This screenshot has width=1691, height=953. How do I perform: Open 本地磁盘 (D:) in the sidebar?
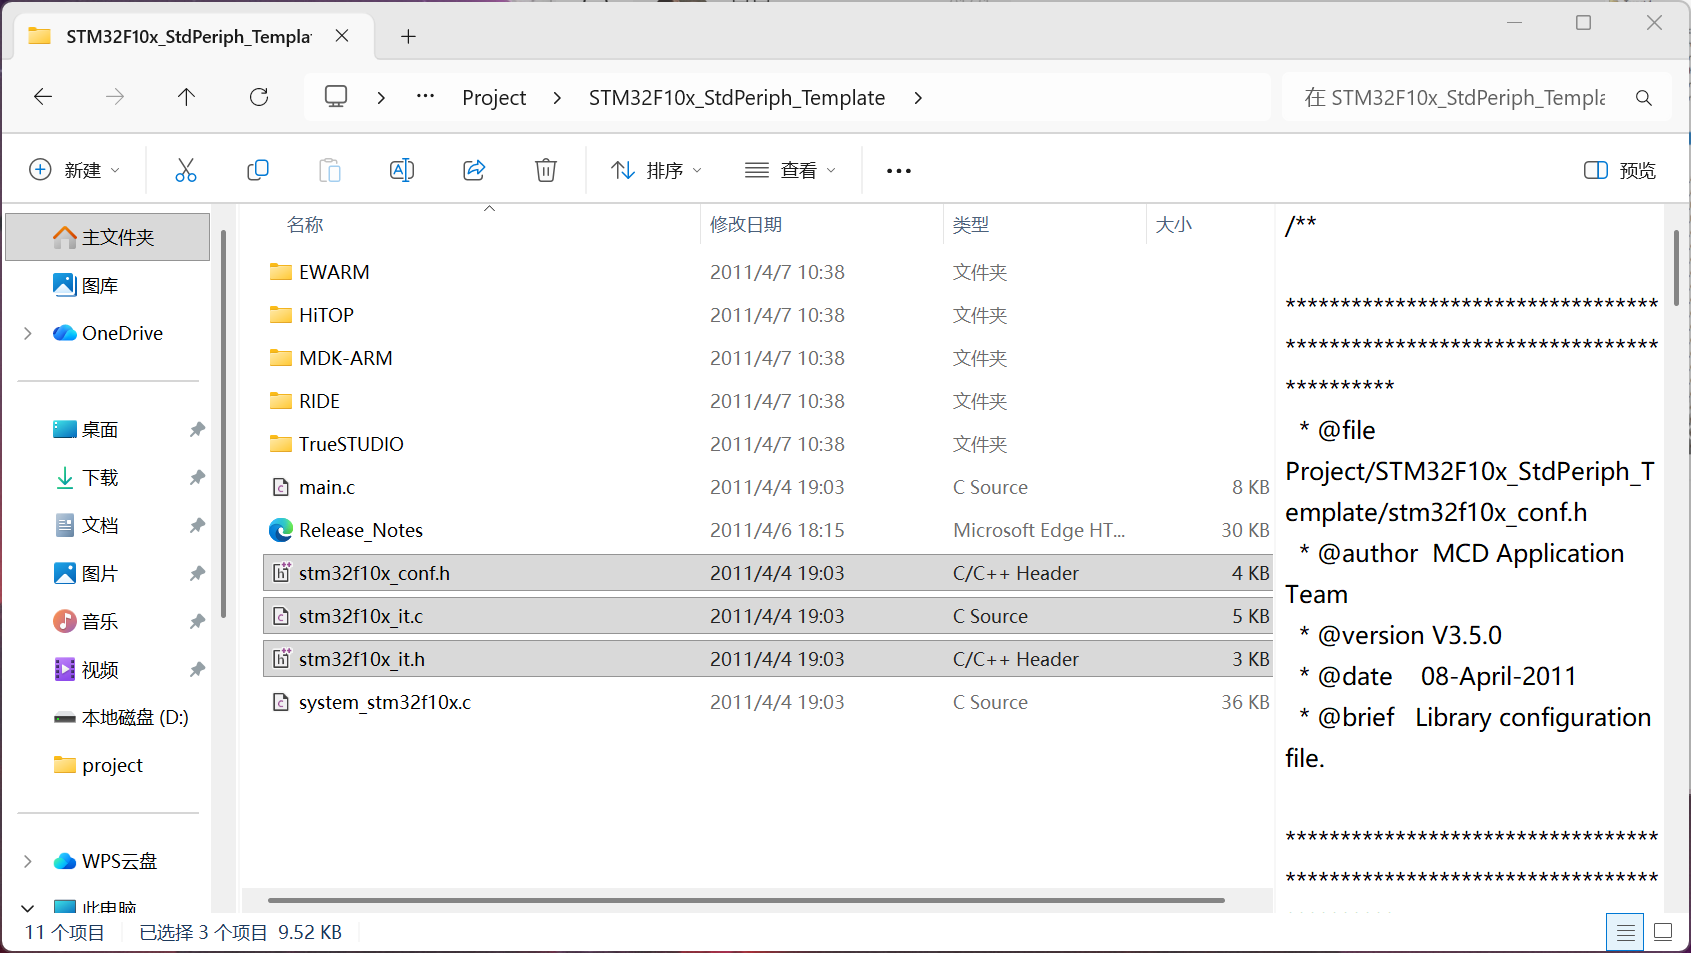120,717
